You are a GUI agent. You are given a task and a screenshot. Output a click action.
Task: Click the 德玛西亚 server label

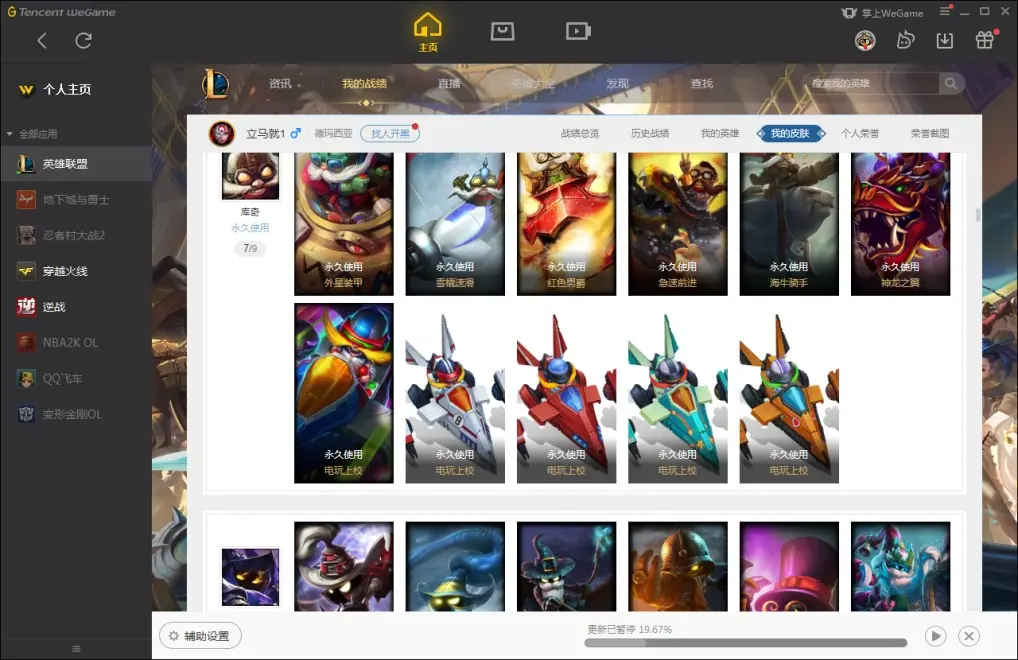click(334, 134)
